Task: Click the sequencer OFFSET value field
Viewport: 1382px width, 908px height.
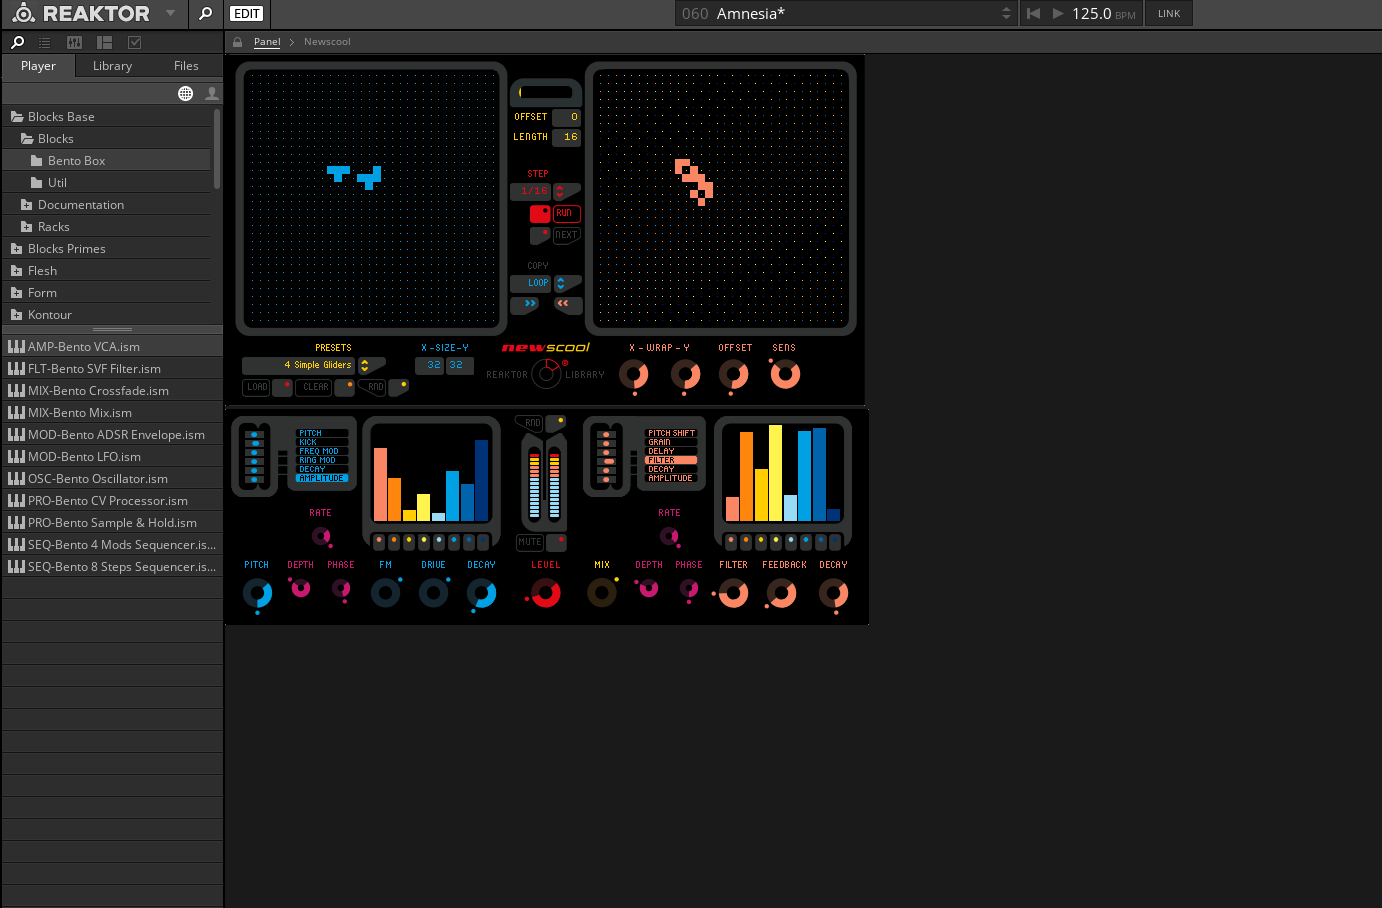Action: [567, 117]
